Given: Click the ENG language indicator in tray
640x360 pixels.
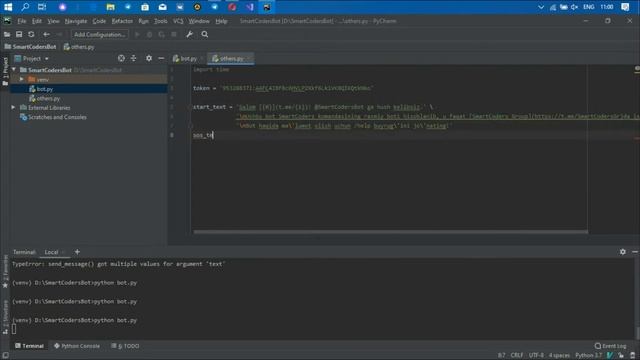Looking at the screenshot, I should [588, 7].
